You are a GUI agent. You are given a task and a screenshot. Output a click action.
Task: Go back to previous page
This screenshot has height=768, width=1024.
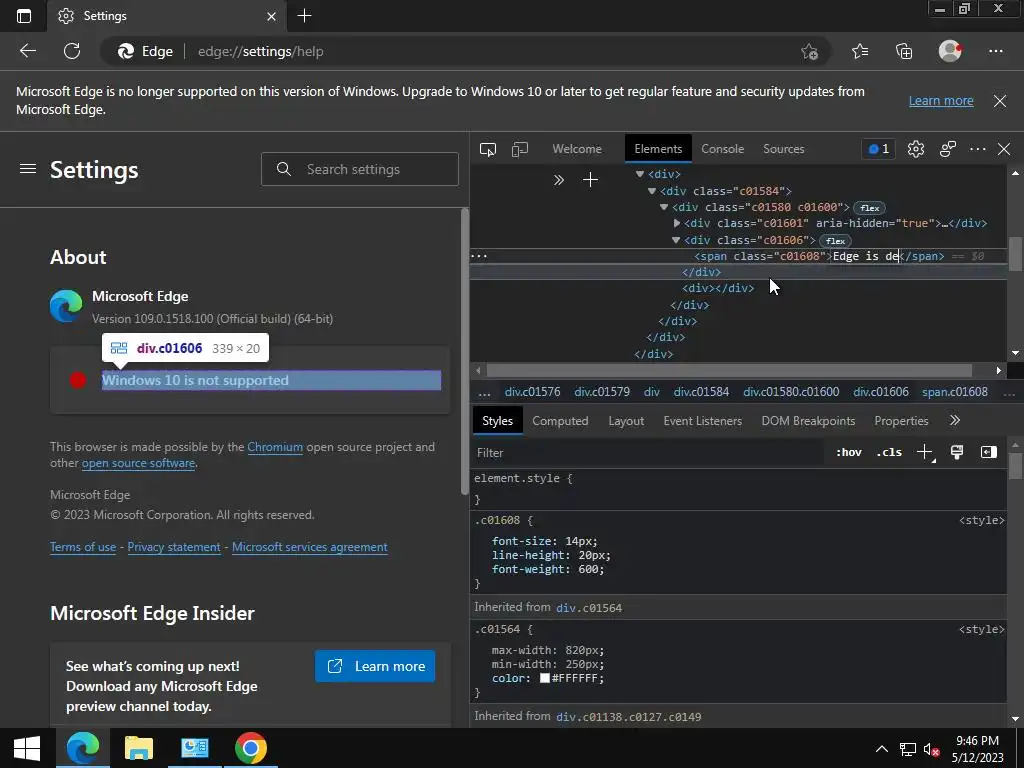[27, 51]
